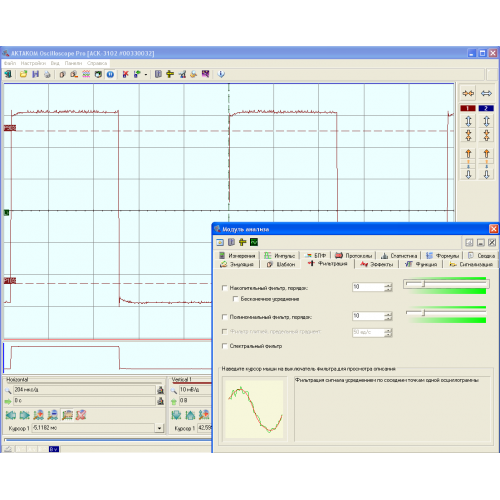Increase the accumulating filter order spinner

388,285
